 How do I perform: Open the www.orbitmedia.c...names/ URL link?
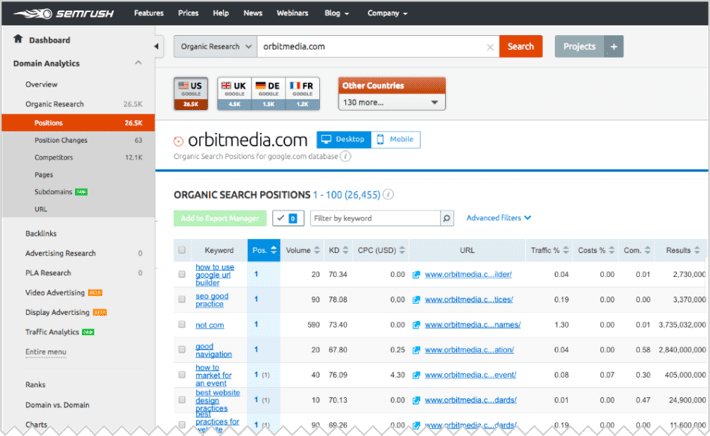pos(472,325)
